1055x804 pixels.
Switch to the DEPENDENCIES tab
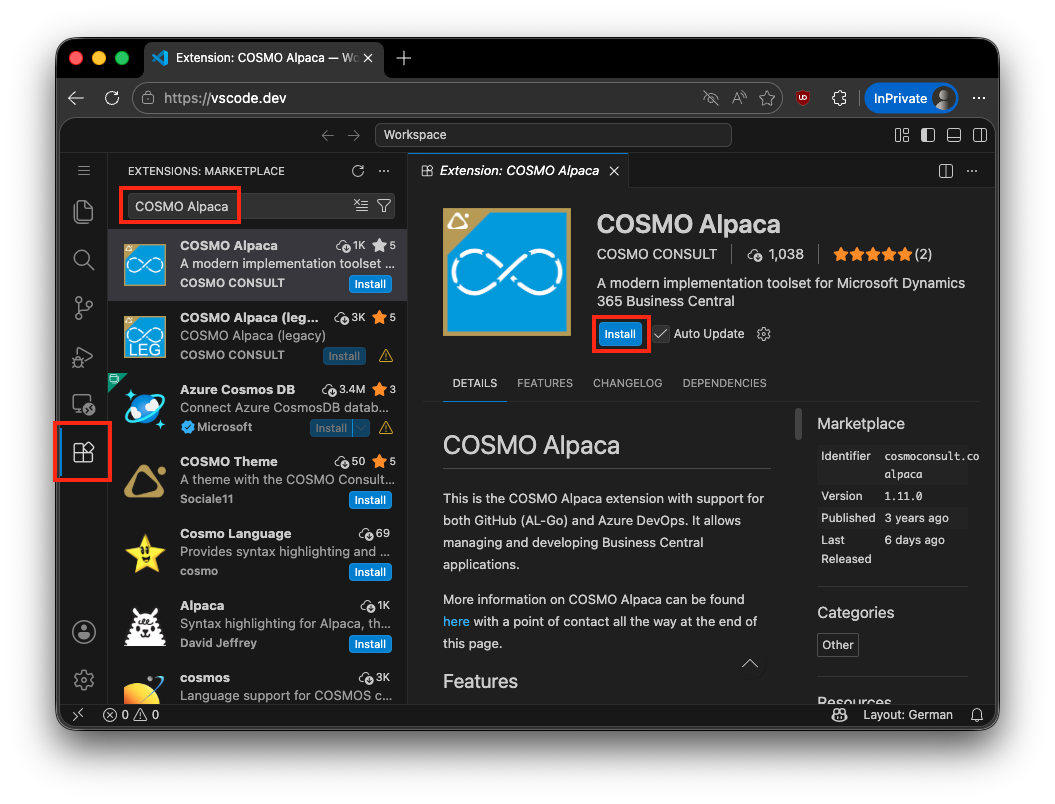(x=725, y=383)
